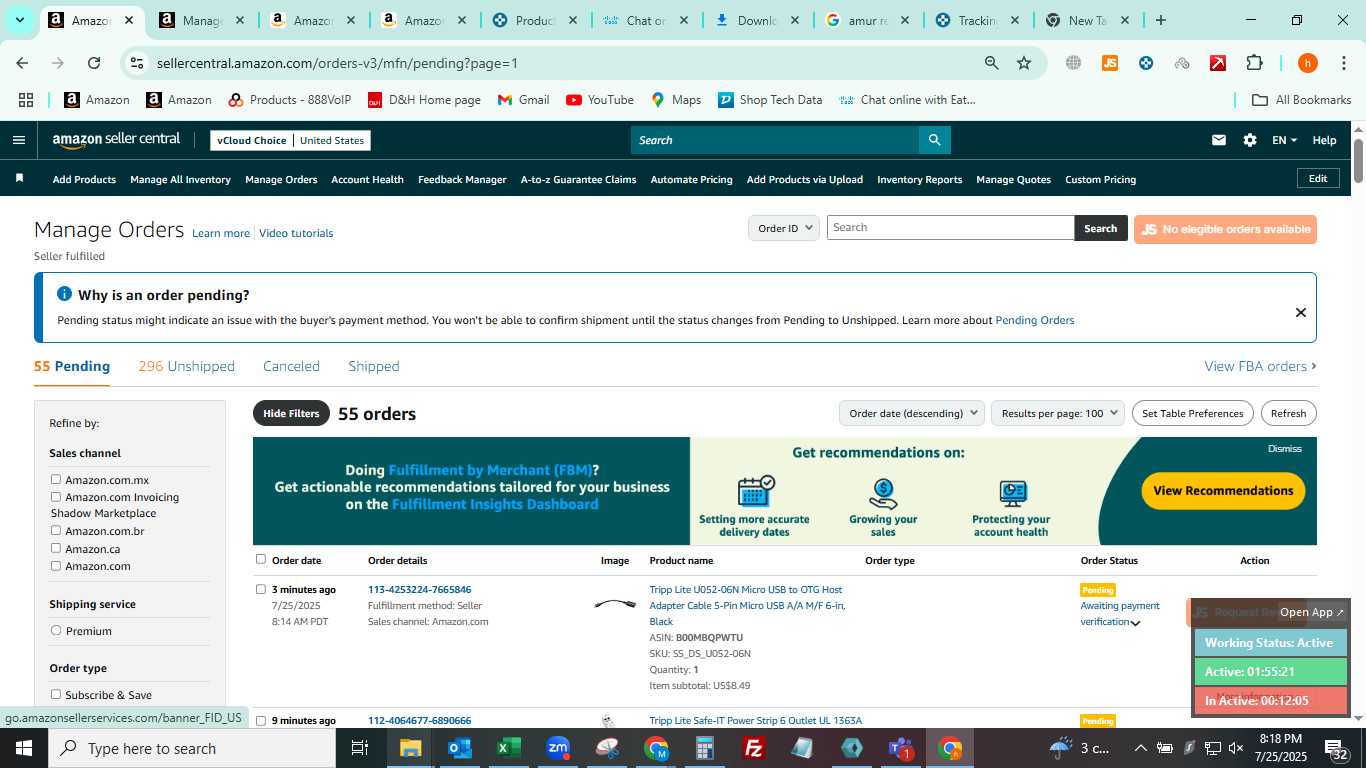
Task: Click Set Table Preferences button
Action: click(x=1192, y=413)
